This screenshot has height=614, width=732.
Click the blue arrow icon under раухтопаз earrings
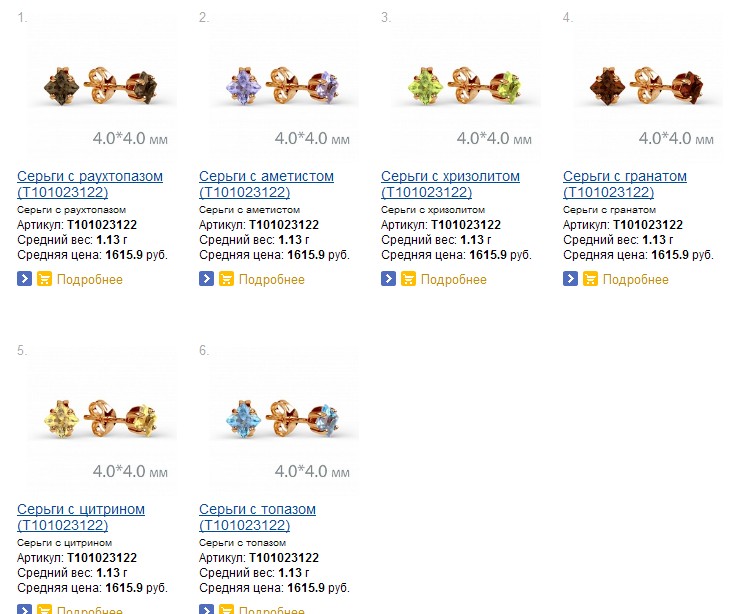click(x=24, y=279)
